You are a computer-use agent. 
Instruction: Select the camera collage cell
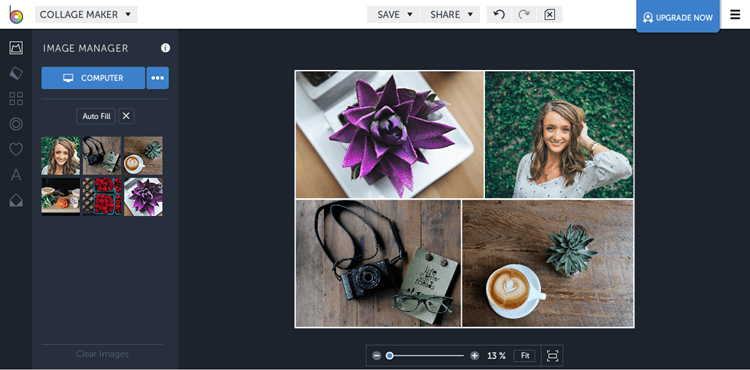tap(378, 263)
